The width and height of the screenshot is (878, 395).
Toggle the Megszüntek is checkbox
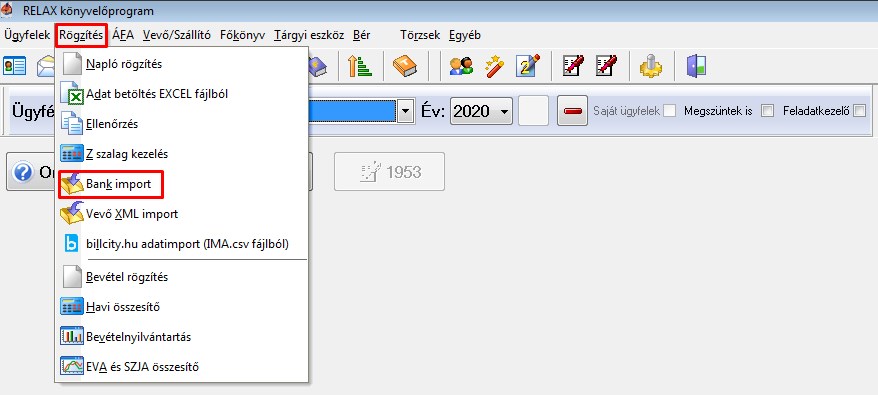pyautogui.click(x=768, y=111)
